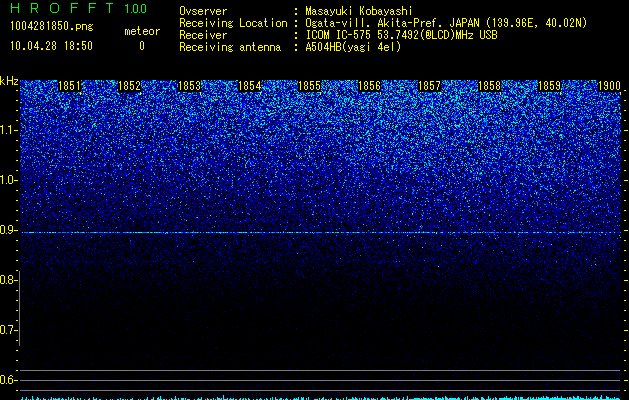629x400 pixels.
Task: Click the 1856 time marker
Action: (369, 86)
